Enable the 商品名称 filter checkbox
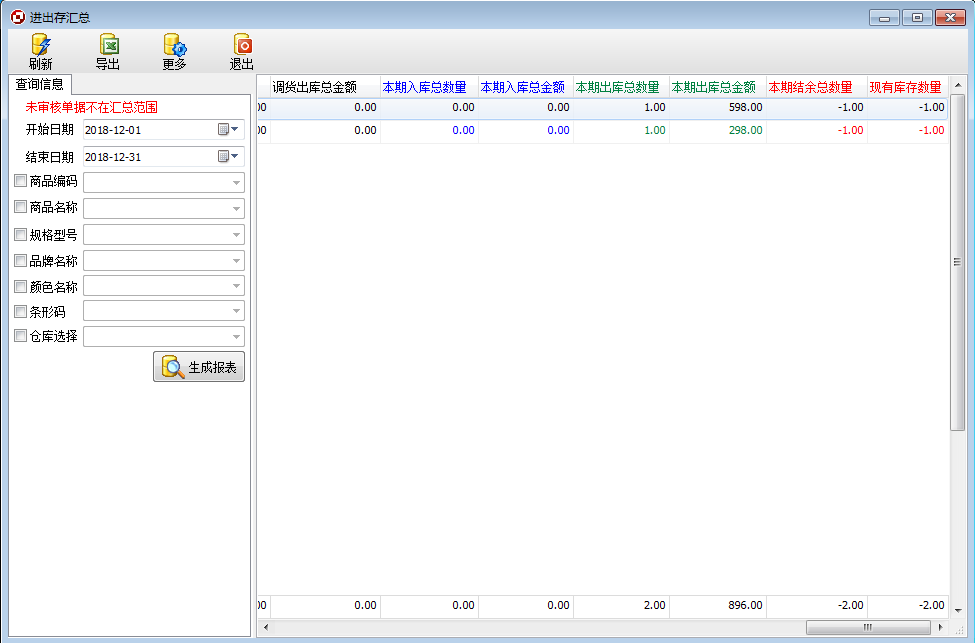Screen dimensions: 975x643 click(21, 206)
